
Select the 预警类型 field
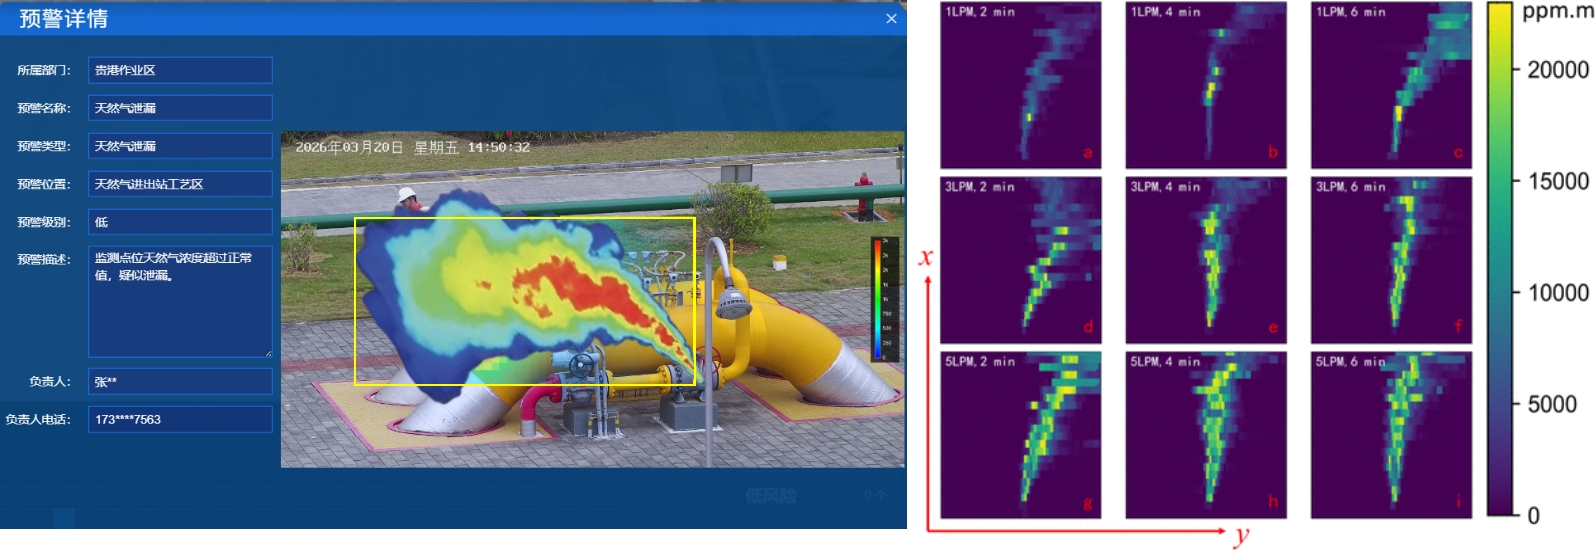pos(180,146)
